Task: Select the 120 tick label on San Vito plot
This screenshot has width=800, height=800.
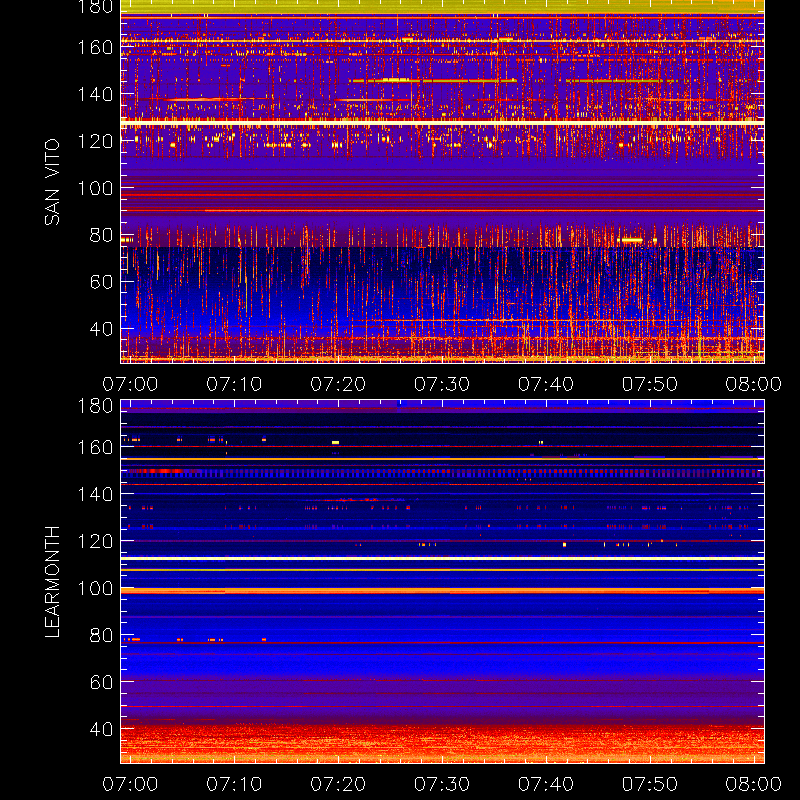Action: (x=95, y=141)
